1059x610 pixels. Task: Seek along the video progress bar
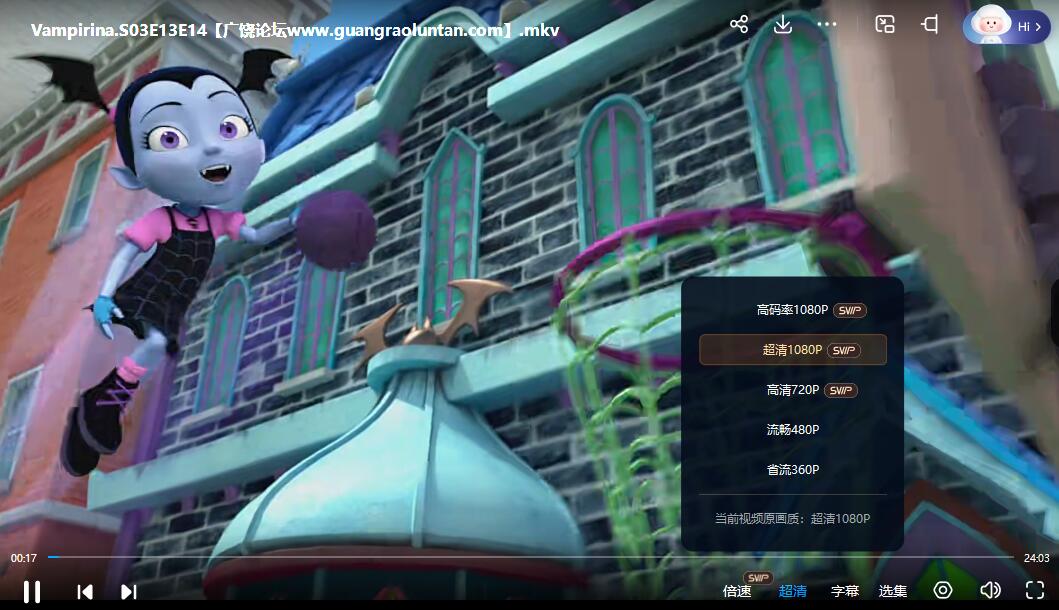pos(531,557)
